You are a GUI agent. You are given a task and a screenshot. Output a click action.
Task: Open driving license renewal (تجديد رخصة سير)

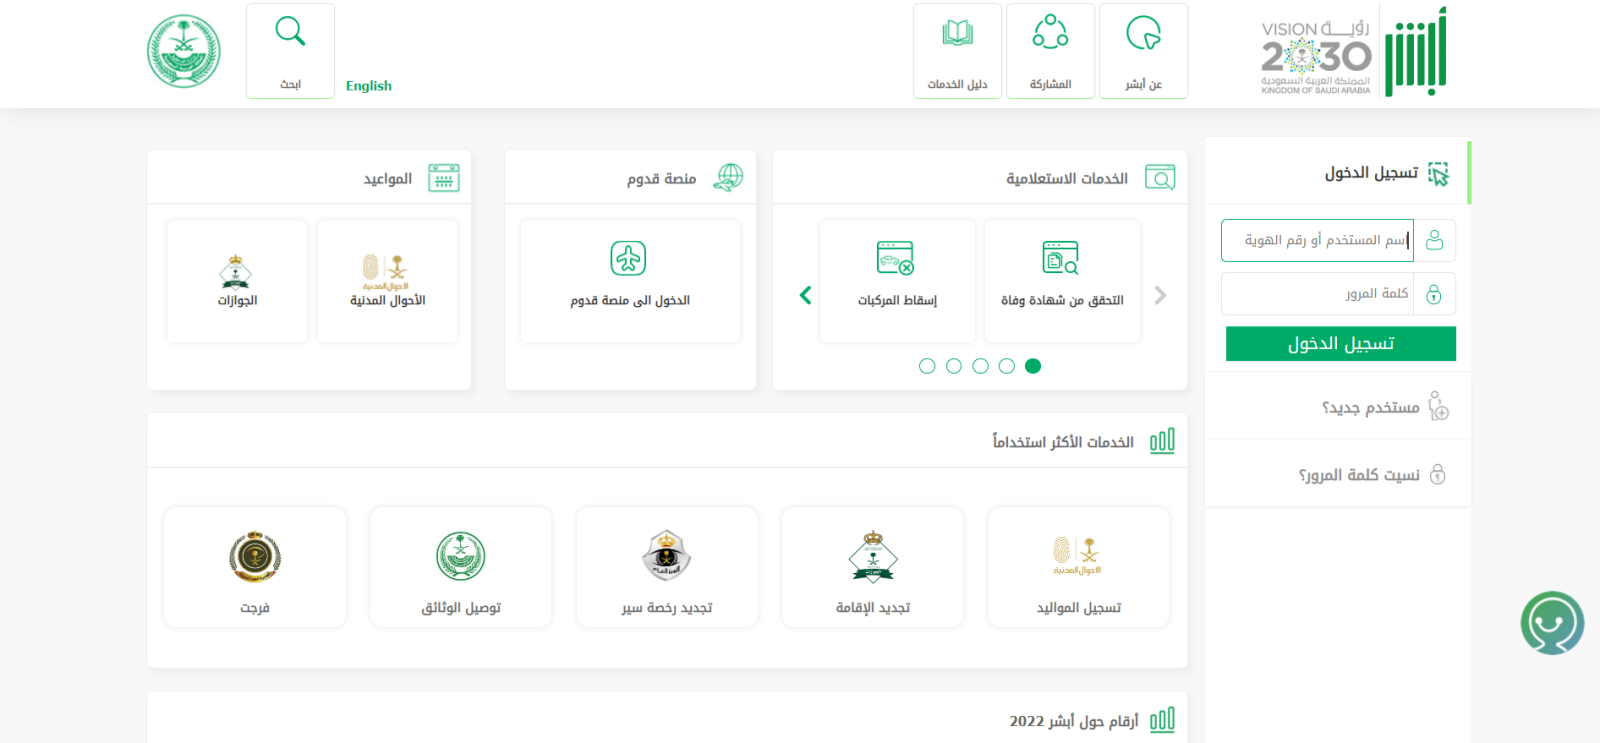coord(666,567)
